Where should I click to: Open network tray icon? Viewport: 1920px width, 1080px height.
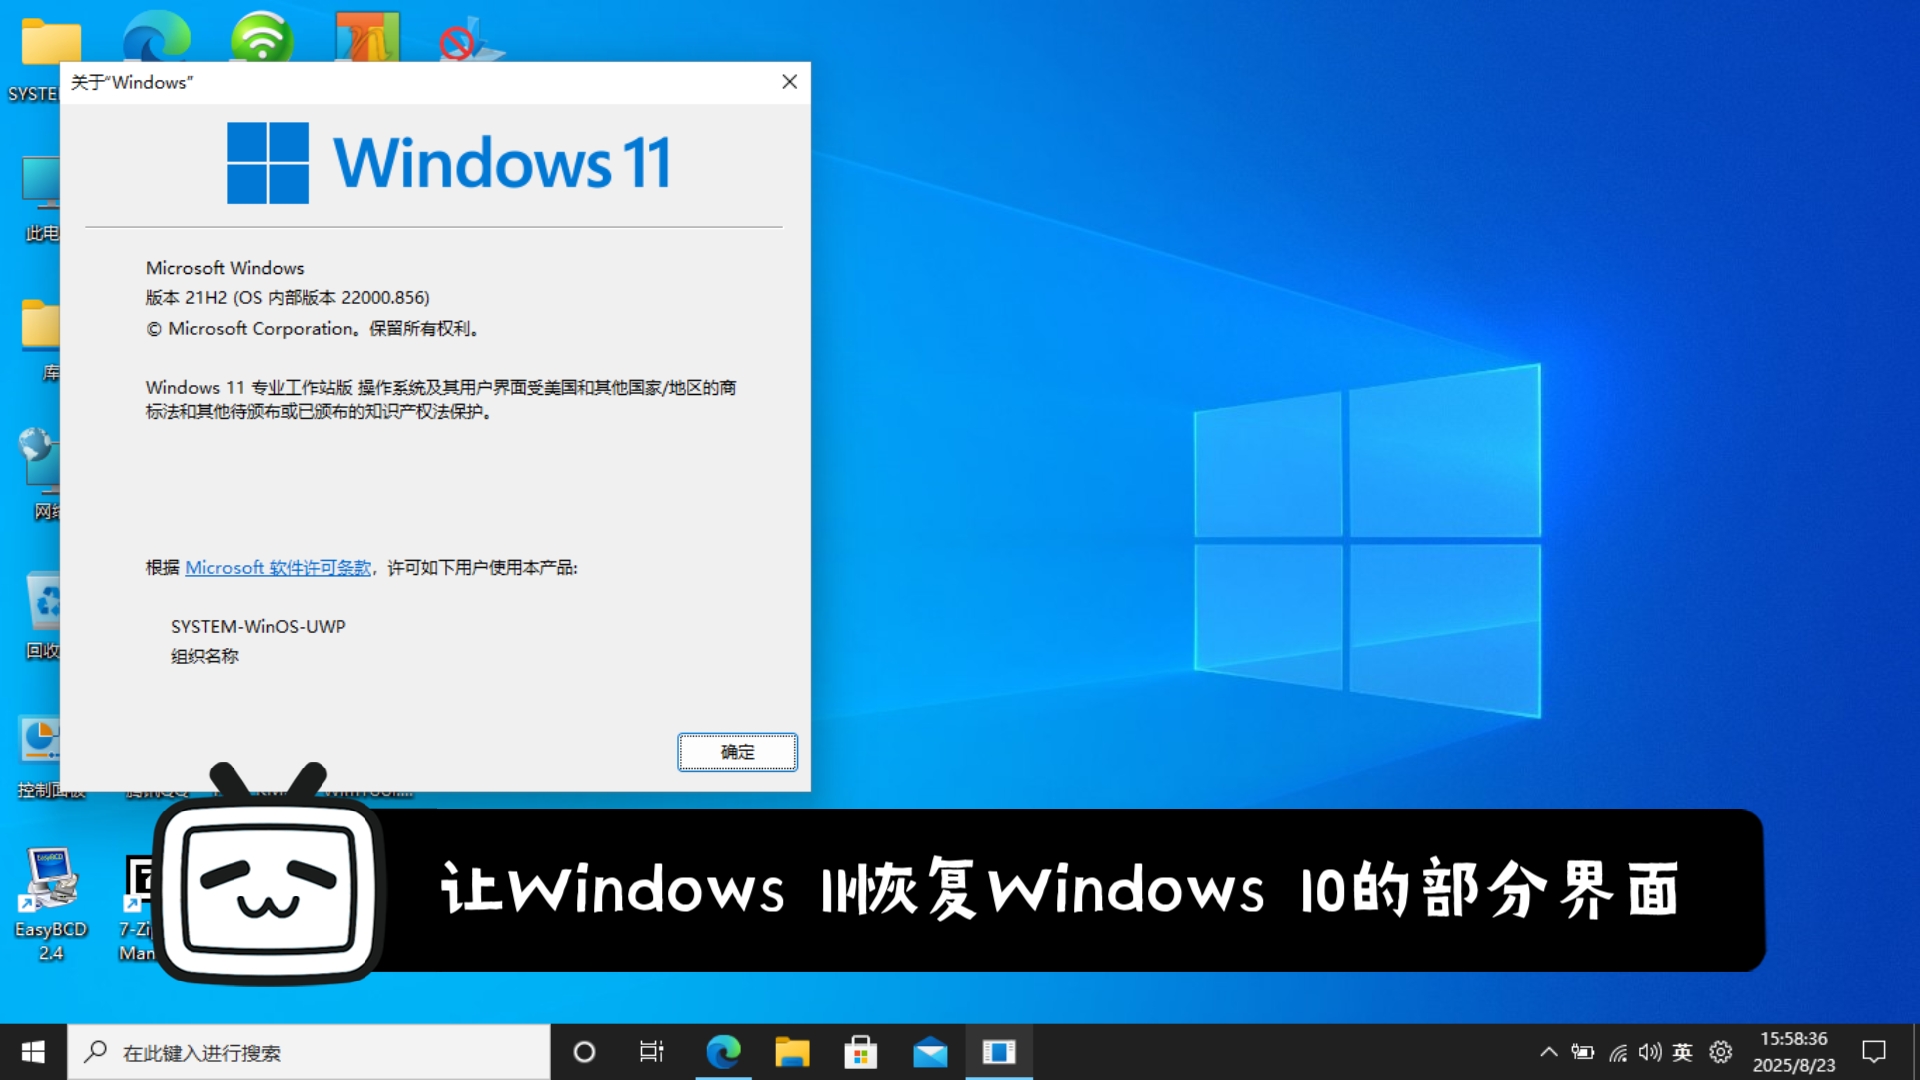1617,1052
